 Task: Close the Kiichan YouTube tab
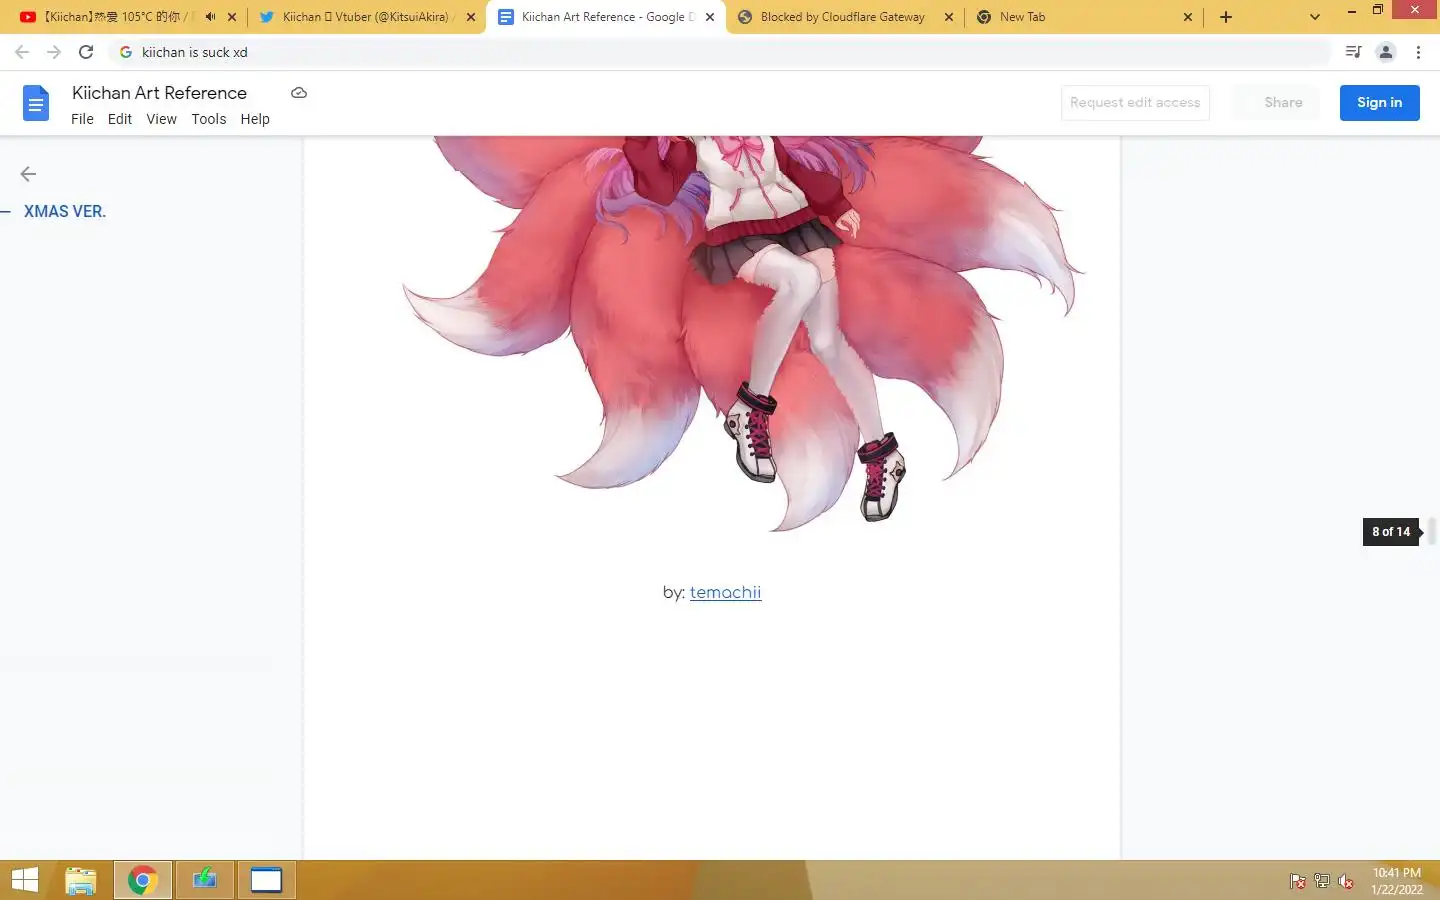coord(232,17)
